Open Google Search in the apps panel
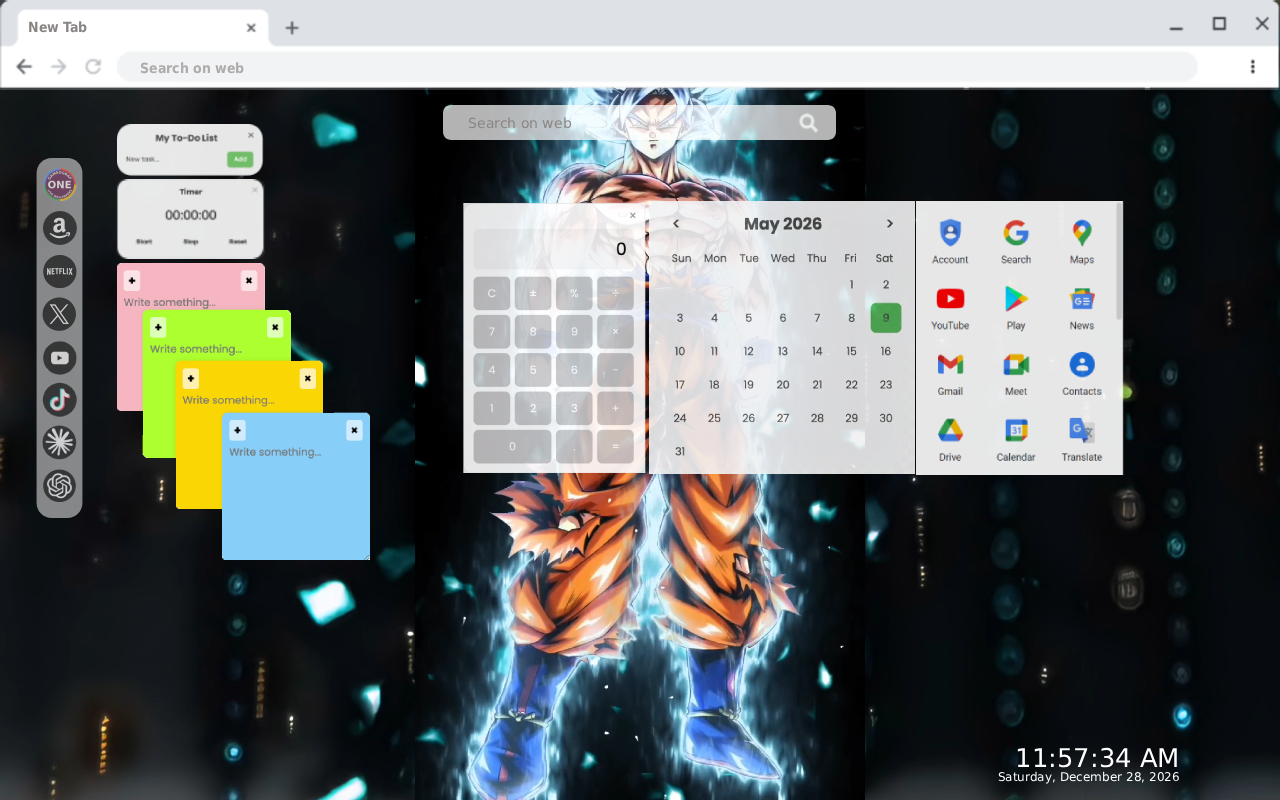The width and height of the screenshot is (1280, 800). [1016, 241]
